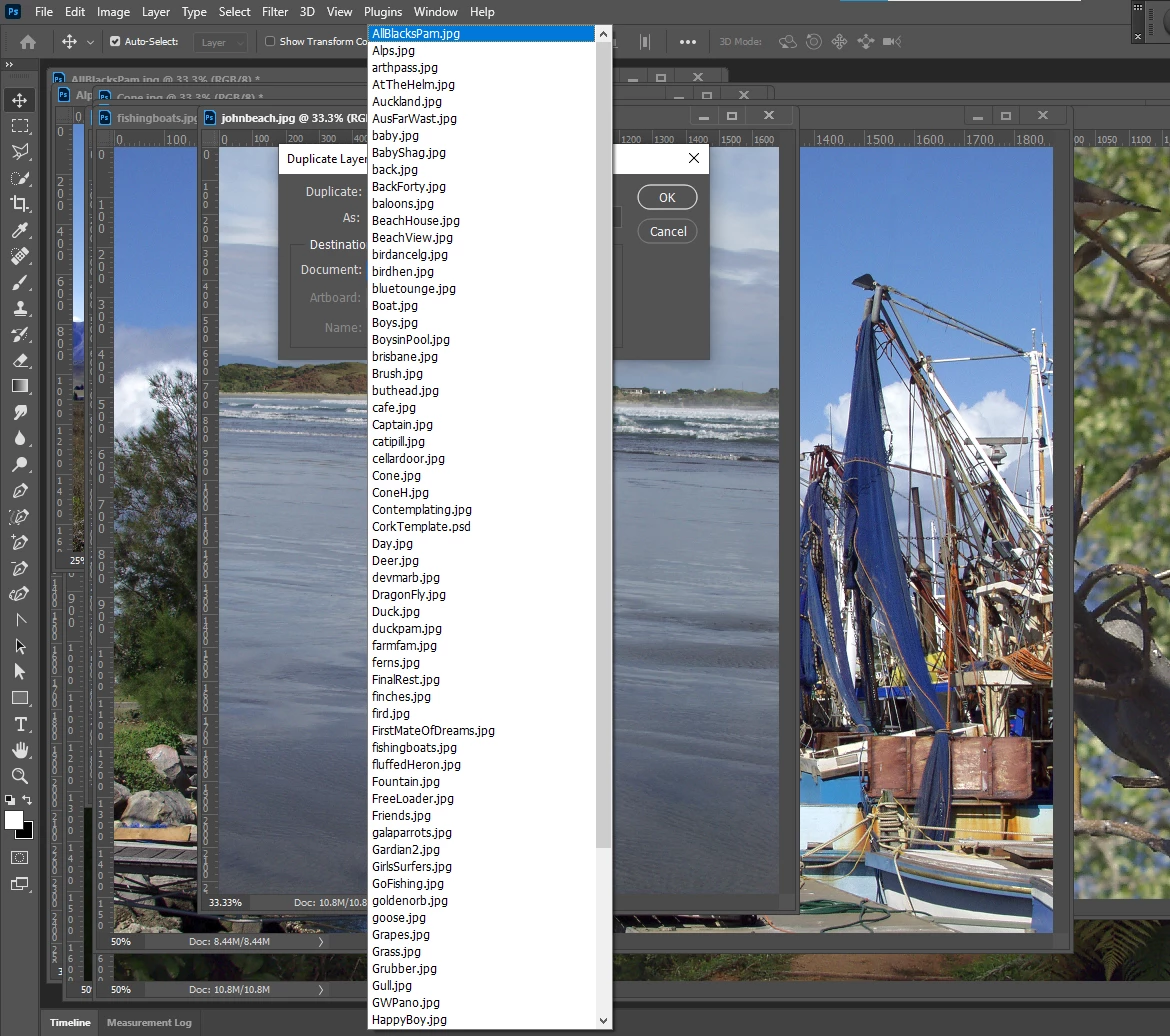Expand the toolbar with double-arrow
This screenshot has width=1170, height=1036.
click(9, 65)
